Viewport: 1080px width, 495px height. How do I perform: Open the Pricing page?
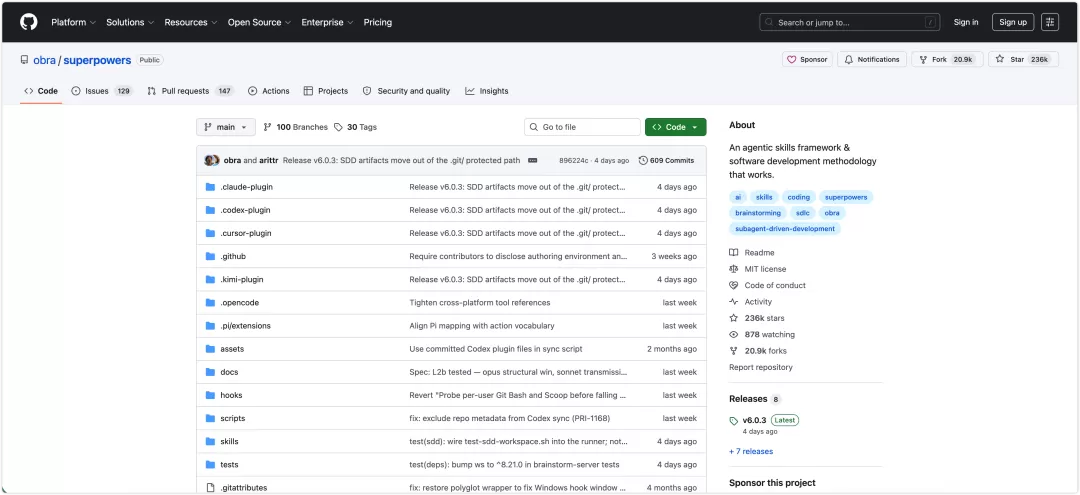click(377, 22)
